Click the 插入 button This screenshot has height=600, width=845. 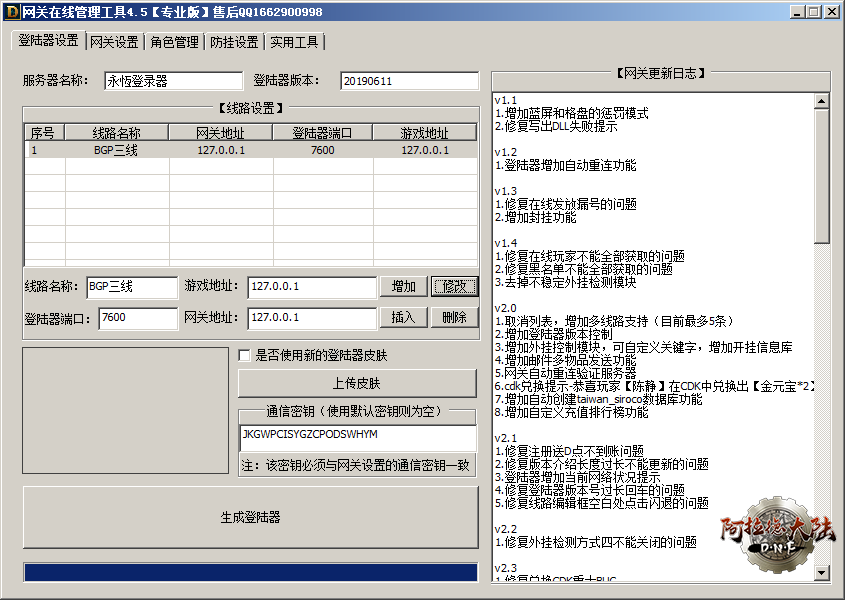click(404, 317)
